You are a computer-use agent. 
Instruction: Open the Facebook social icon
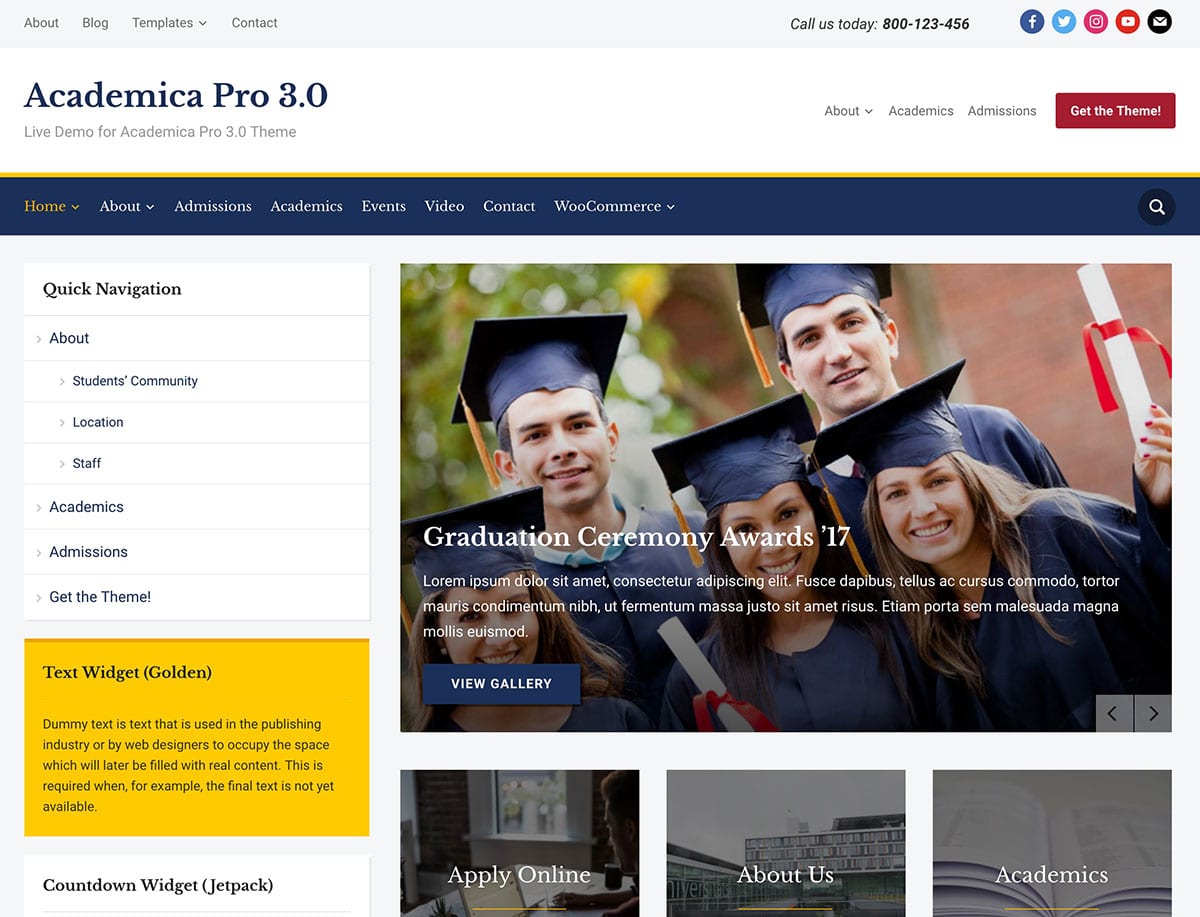(1032, 22)
